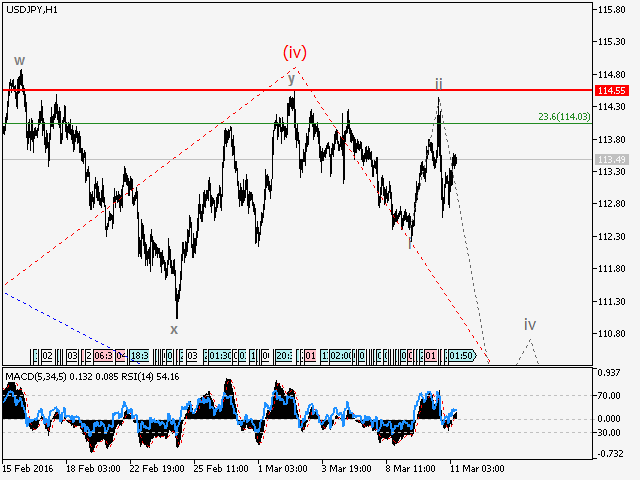Click the 25 Feb 11:00 time label
Screen dimensions: 640x480
point(221,469)
